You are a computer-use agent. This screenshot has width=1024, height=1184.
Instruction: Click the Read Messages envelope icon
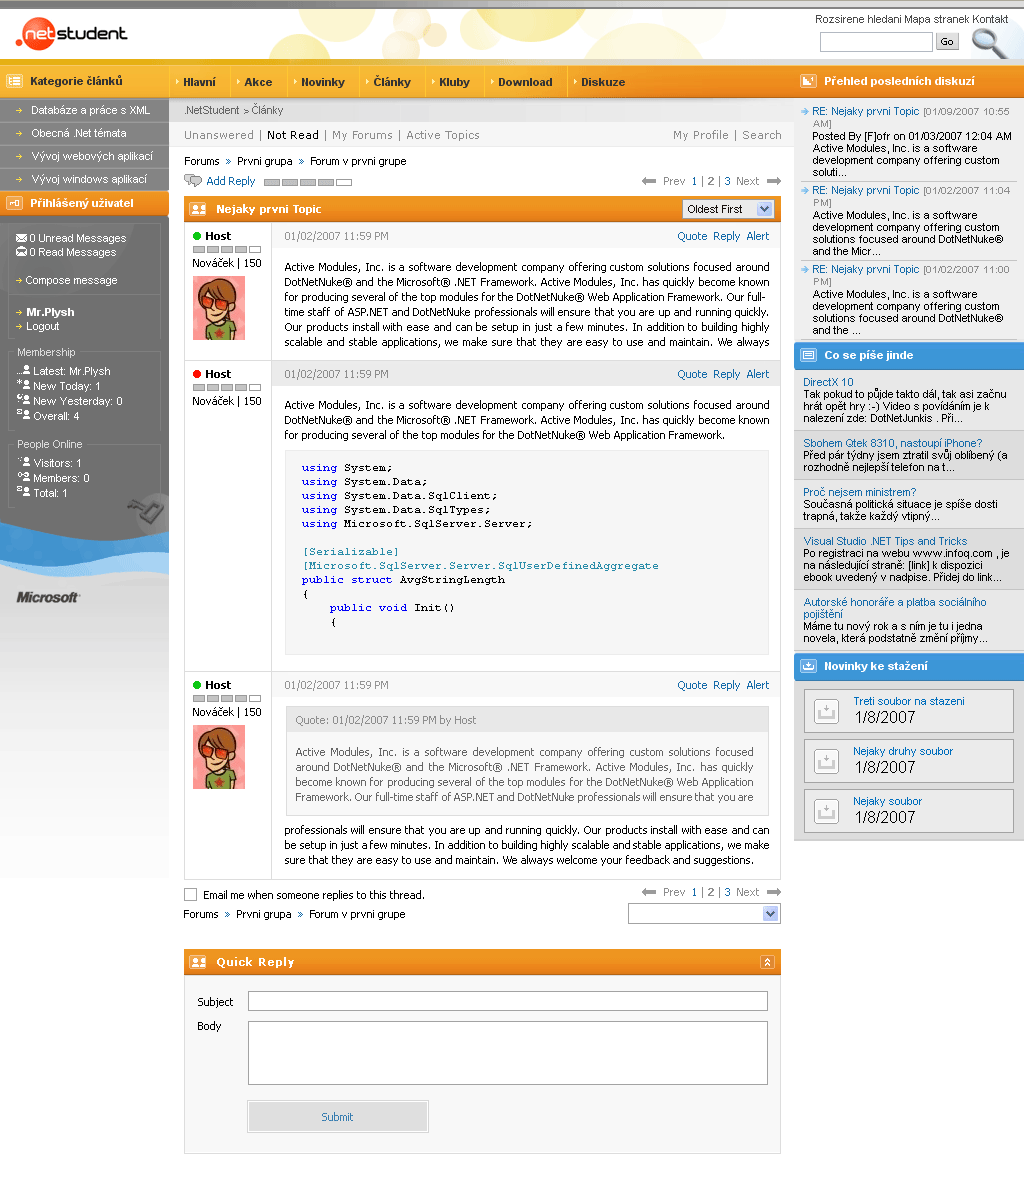(21, 252)
